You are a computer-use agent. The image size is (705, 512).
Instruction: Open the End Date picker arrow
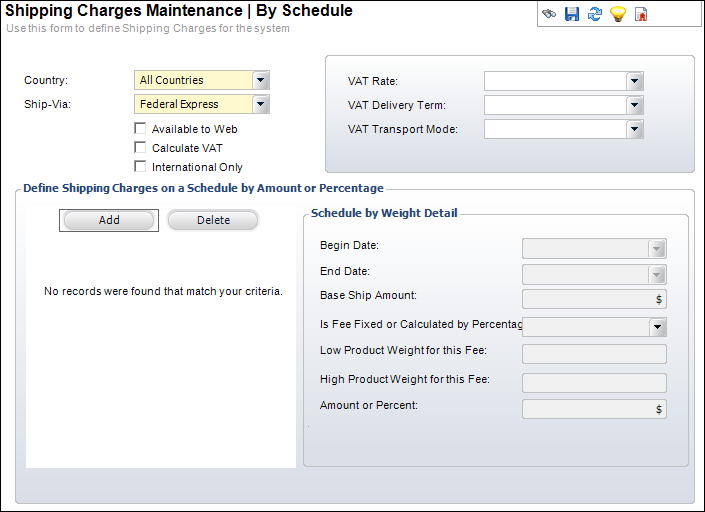[657, 275]
